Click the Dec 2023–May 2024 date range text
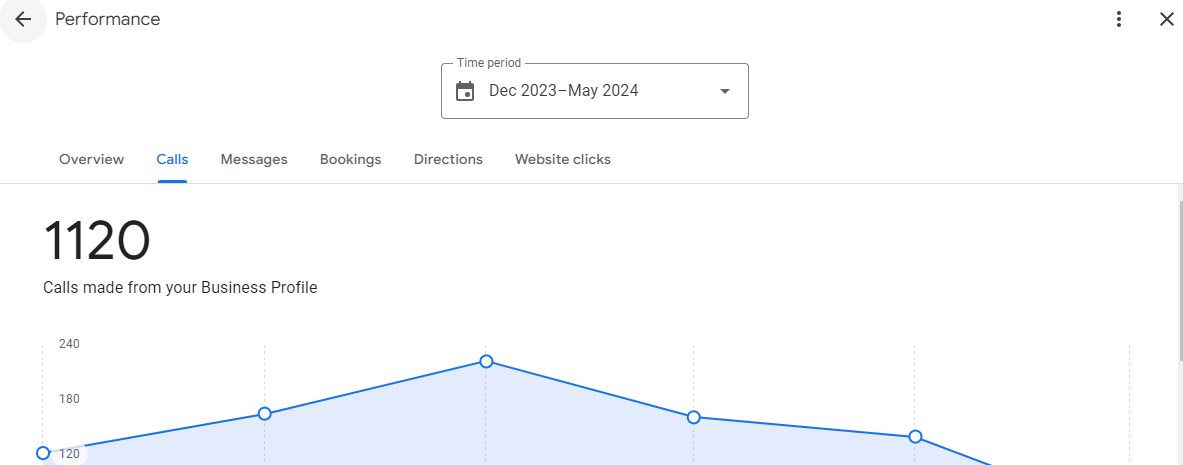 563,91
